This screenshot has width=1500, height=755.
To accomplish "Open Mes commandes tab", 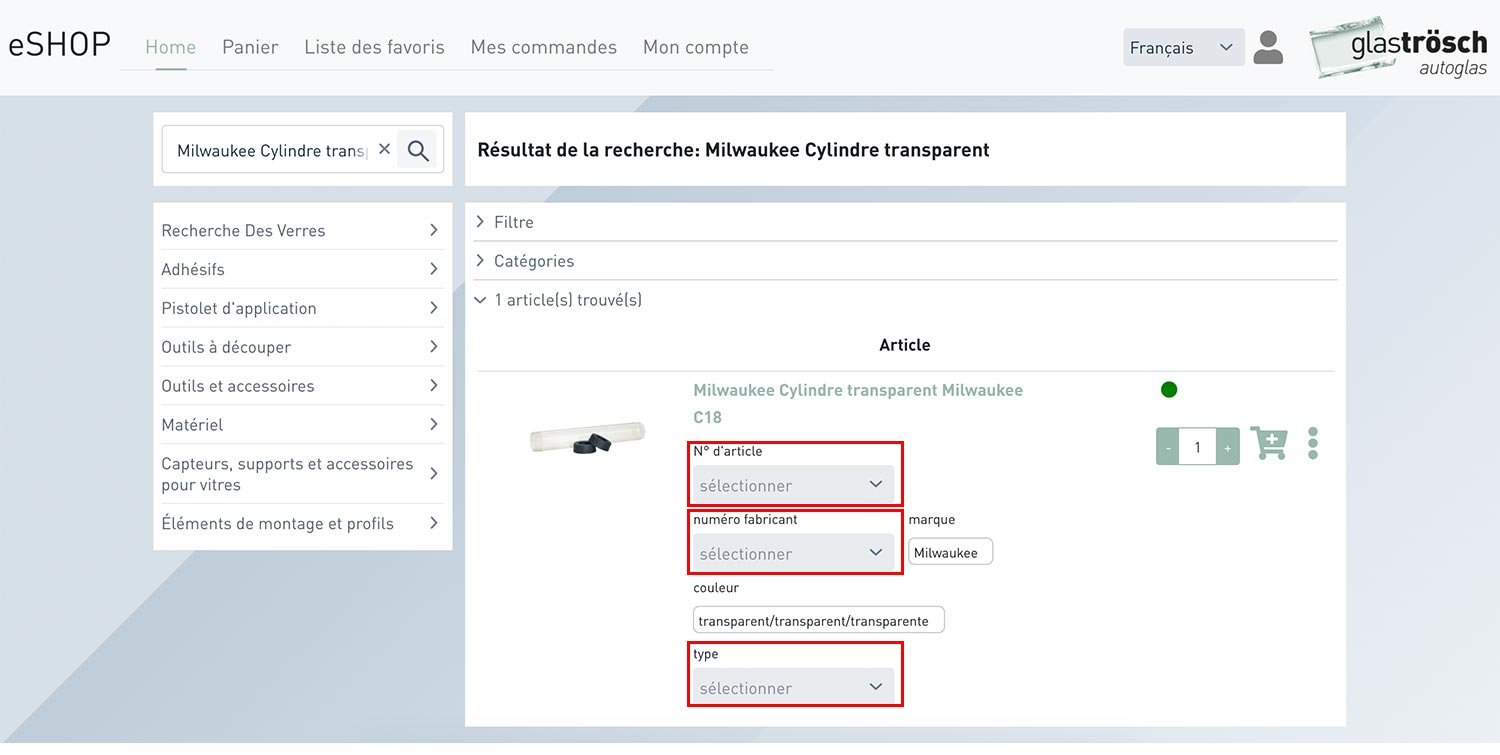I will 544,47.
